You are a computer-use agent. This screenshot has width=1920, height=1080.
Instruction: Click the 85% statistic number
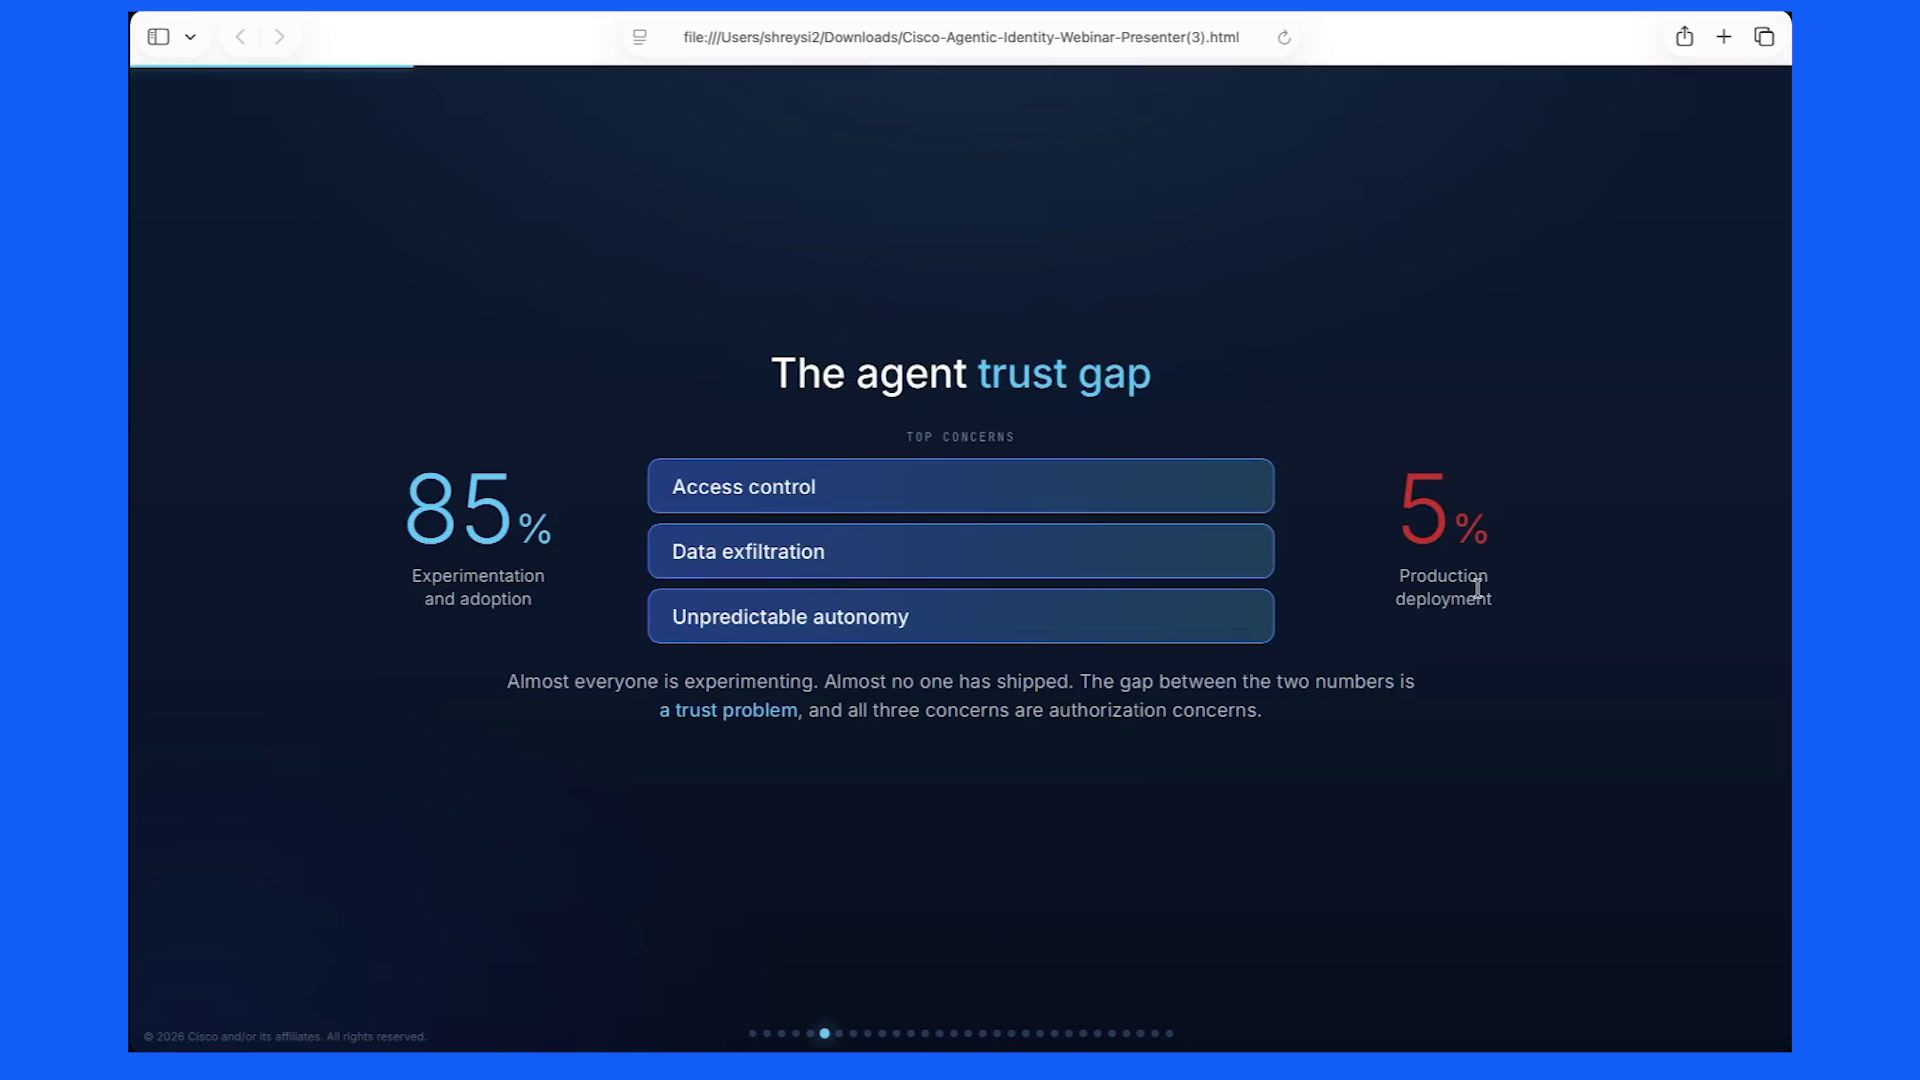tap(478, 508)
